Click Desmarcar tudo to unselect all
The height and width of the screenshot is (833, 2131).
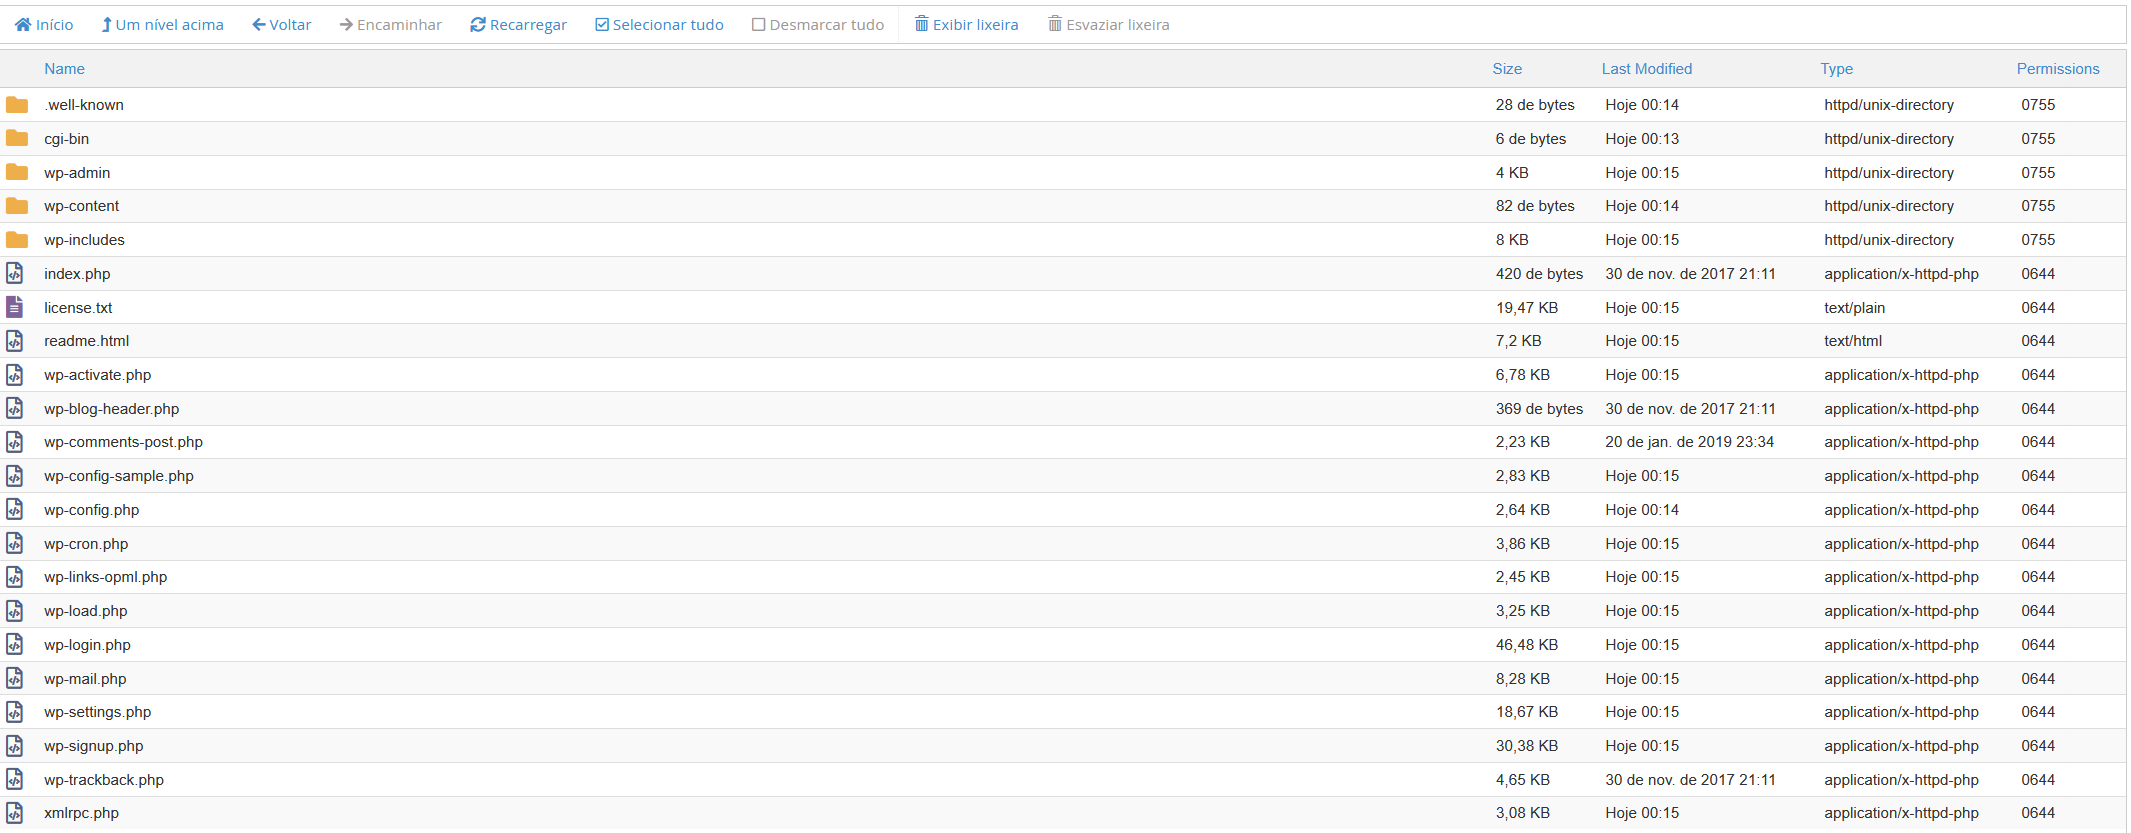pos(817,24)
